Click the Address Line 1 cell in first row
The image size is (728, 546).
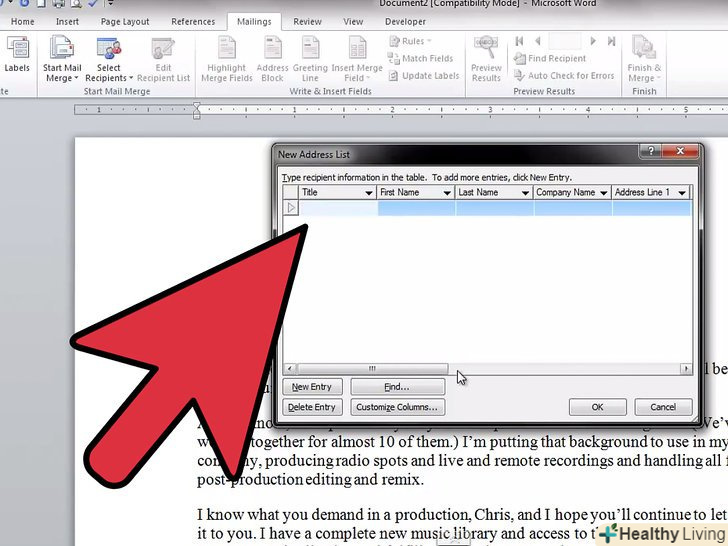[652, 208]
